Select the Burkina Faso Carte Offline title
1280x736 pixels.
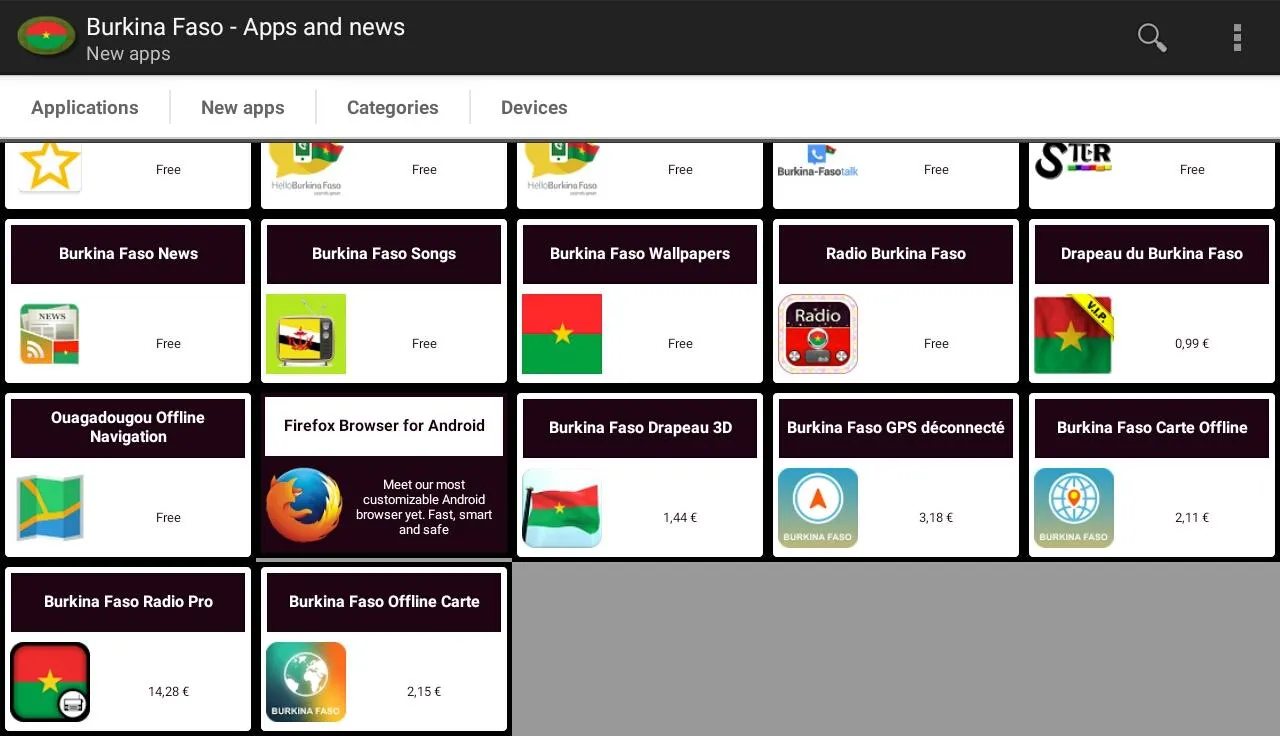[x=1152, y=428]
